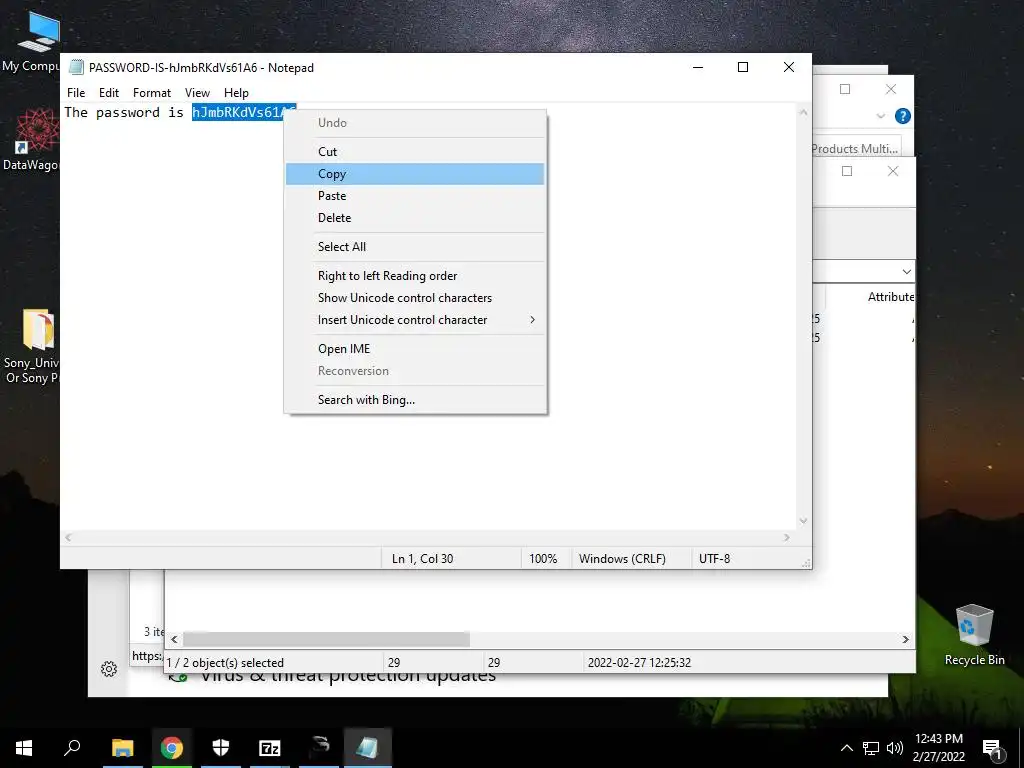
Task: Choose Search with Bing from context menu
Action: (x=415, y=400)
